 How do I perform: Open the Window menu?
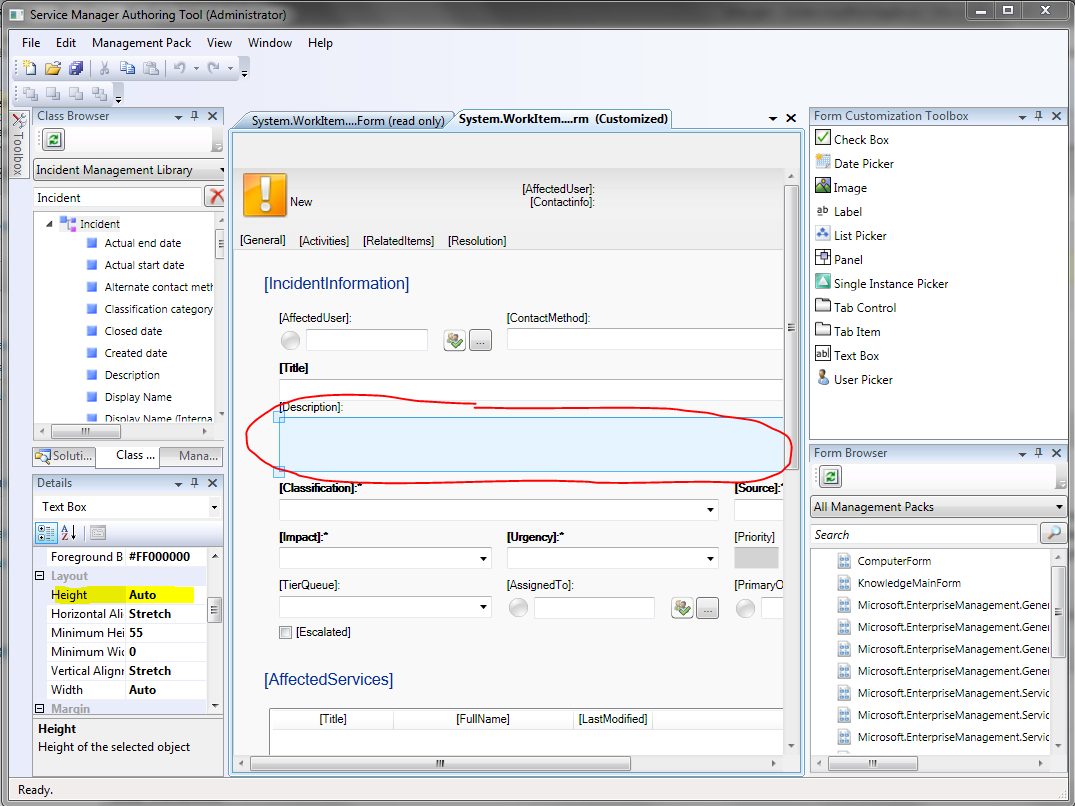[x=269, y=42]
